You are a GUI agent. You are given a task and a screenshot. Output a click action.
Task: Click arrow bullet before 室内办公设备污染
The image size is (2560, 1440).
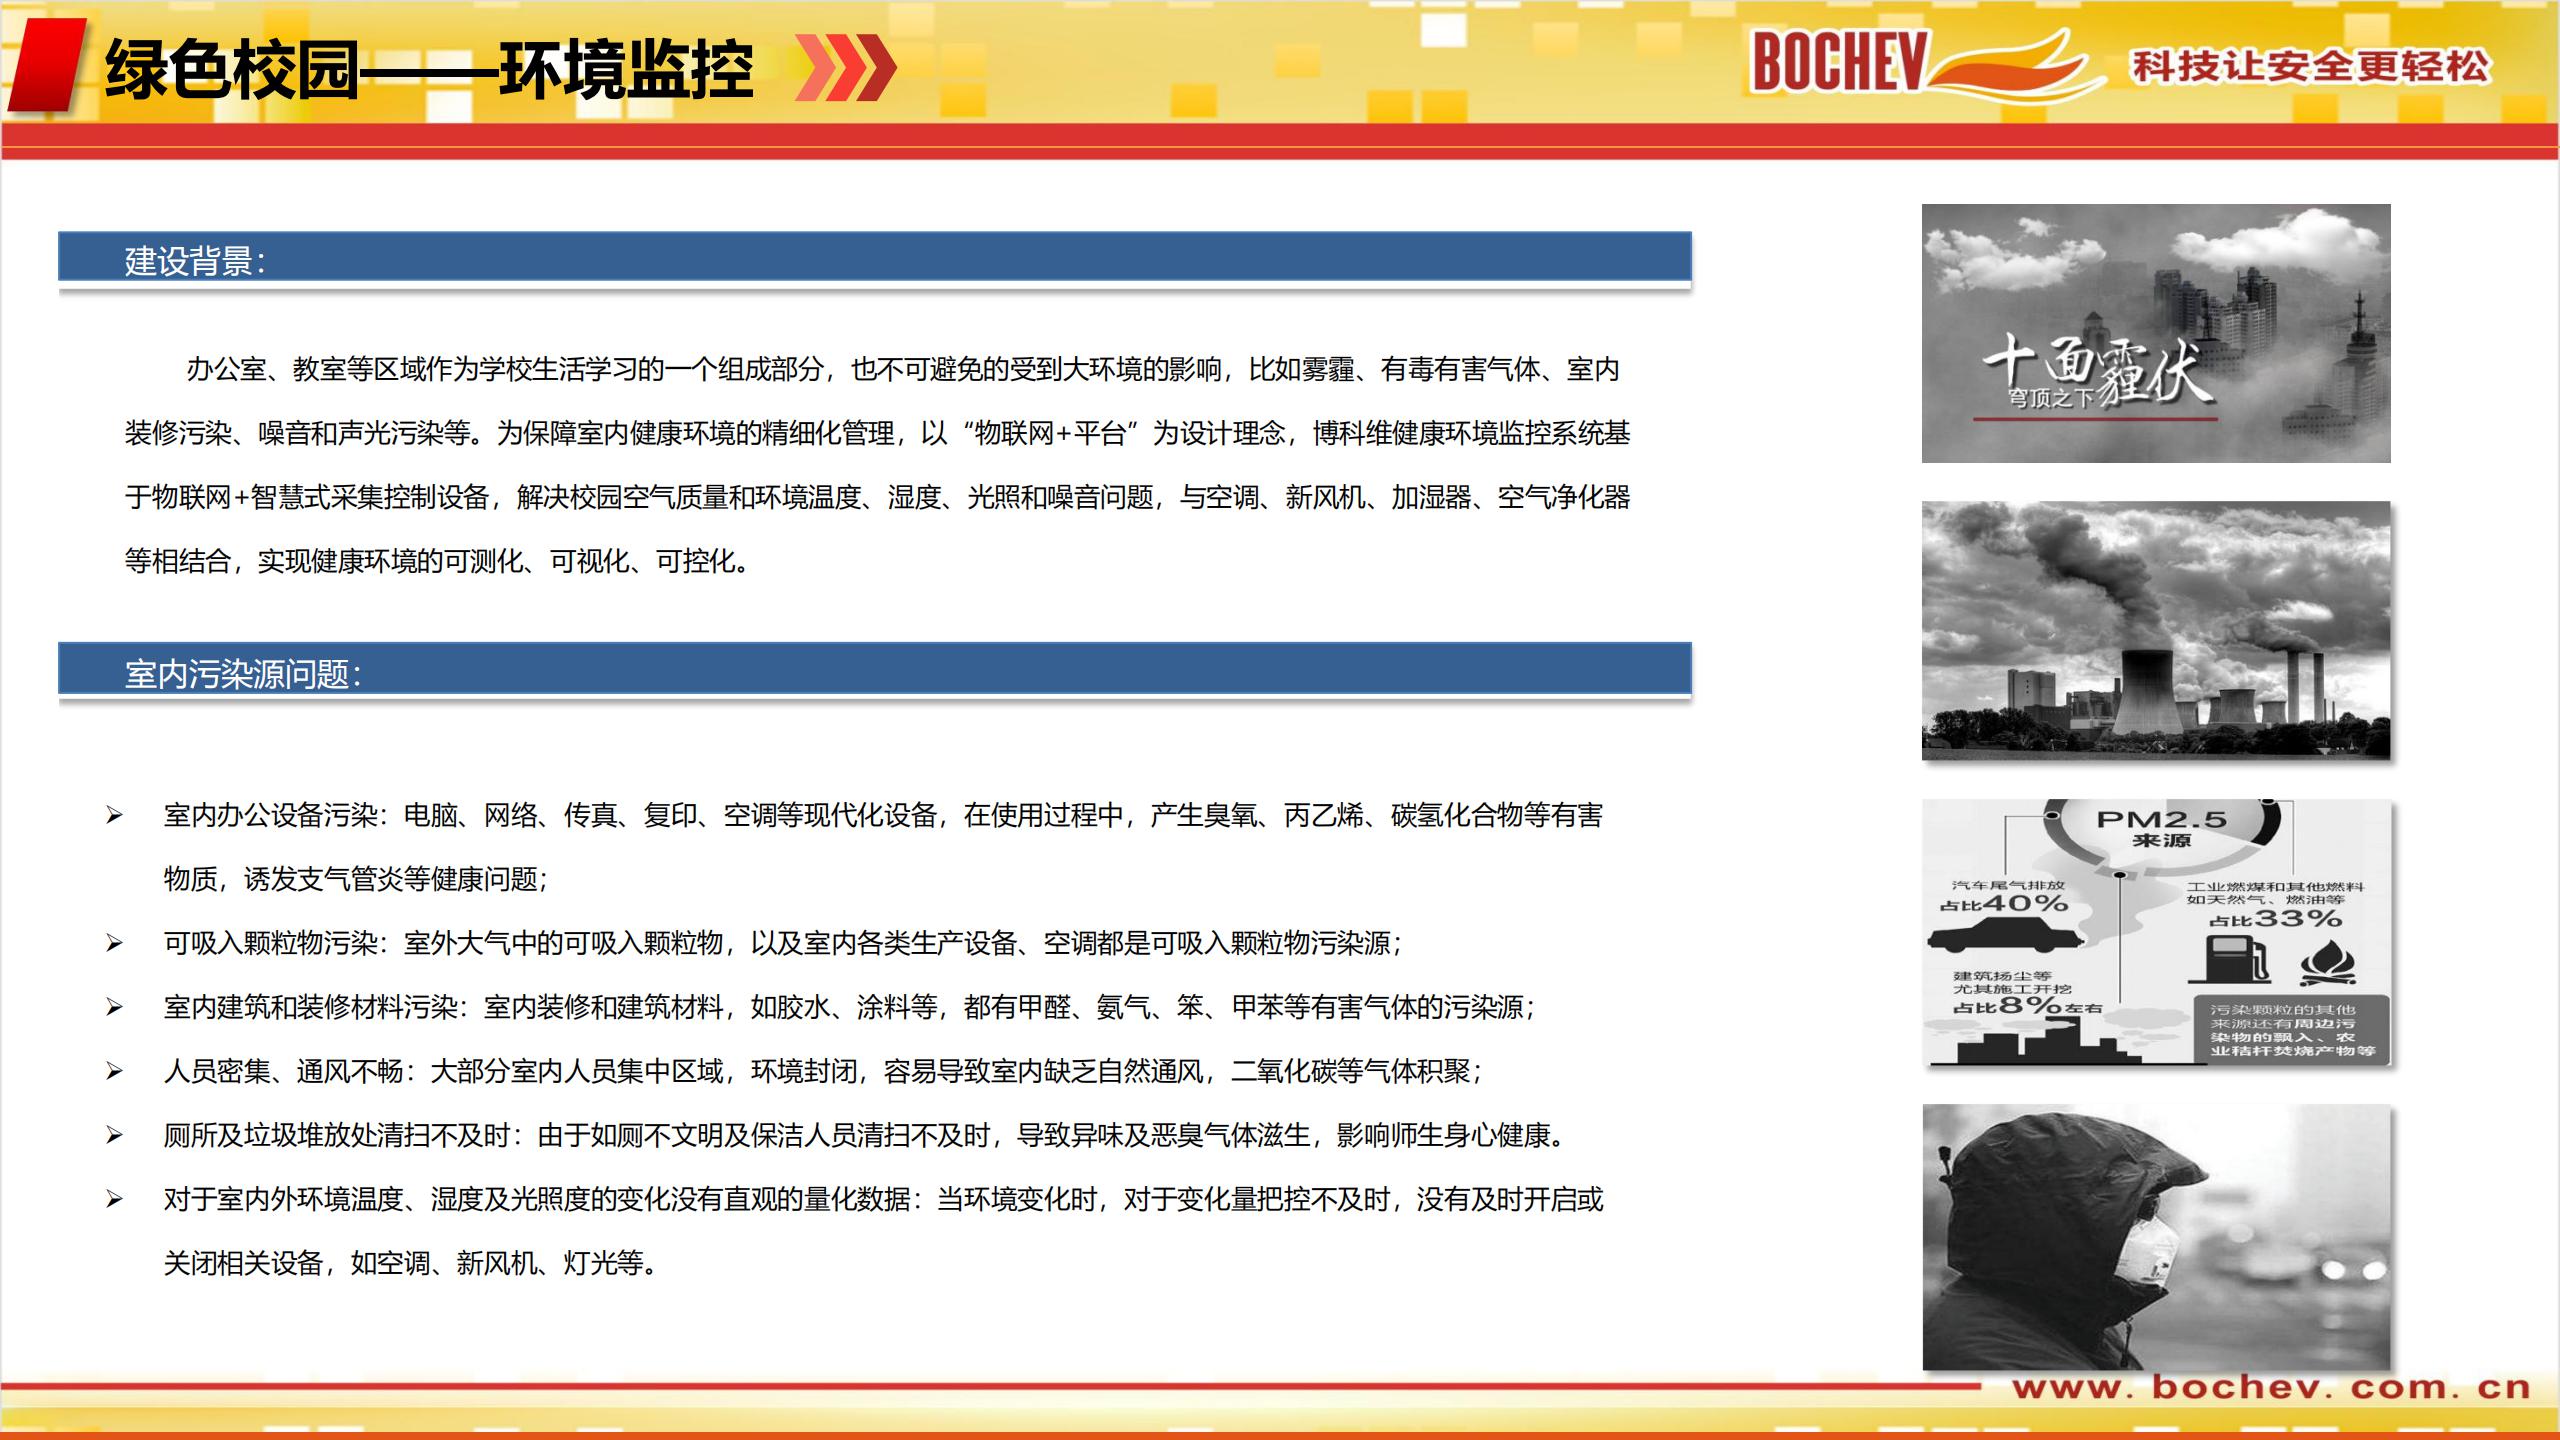click(x=114, y=816)
